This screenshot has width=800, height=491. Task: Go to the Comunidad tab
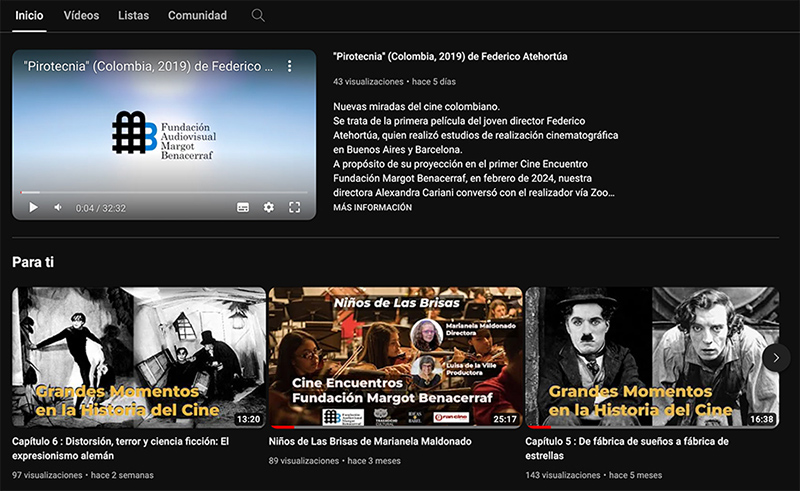[x=197, y=16]
